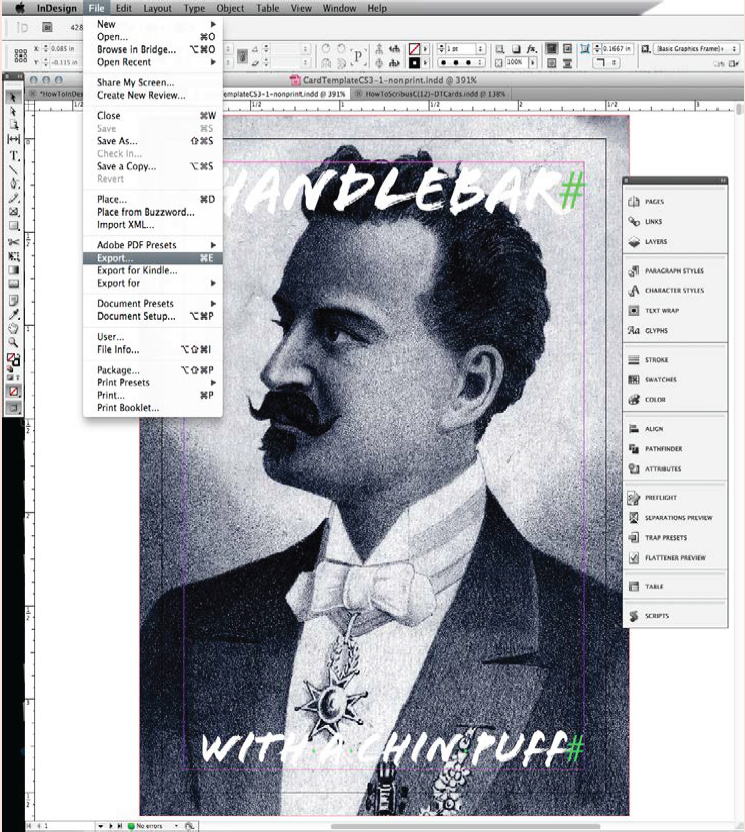Click the Export... menu item
The height and width of the screenshot is (832, 745).
coord(115,258)
